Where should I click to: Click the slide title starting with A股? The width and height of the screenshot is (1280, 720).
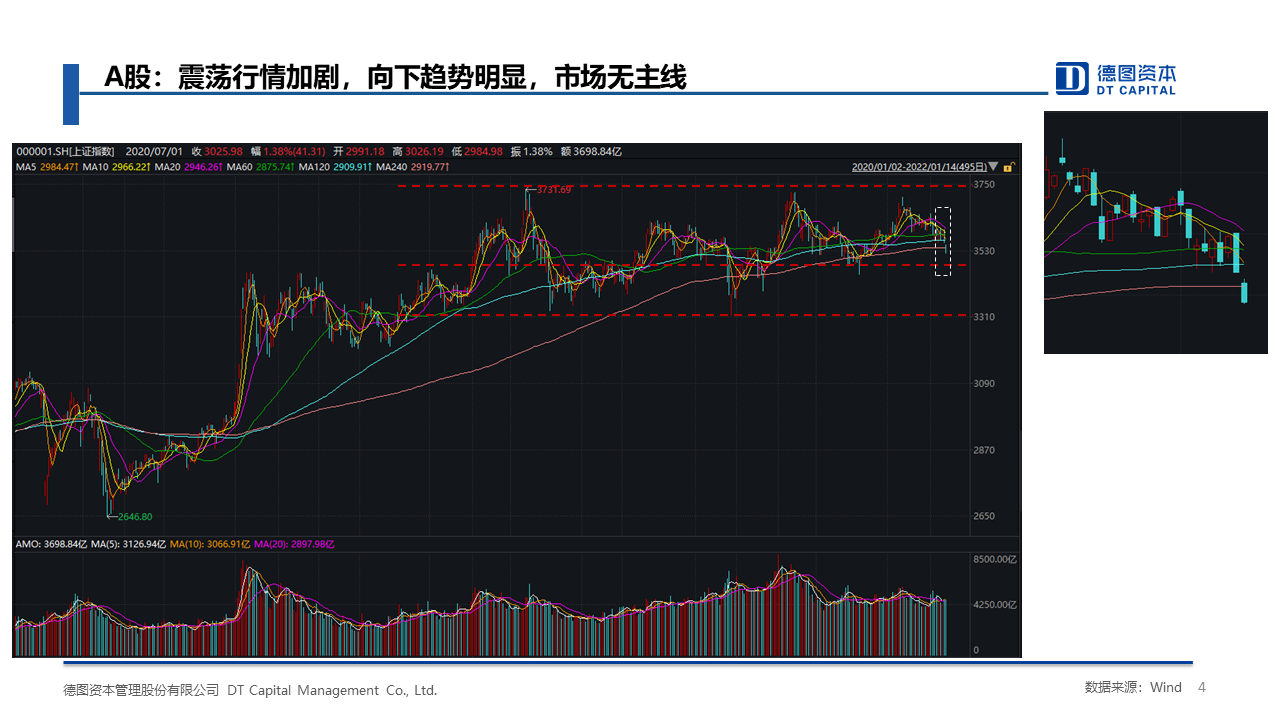tap(395, 77)
